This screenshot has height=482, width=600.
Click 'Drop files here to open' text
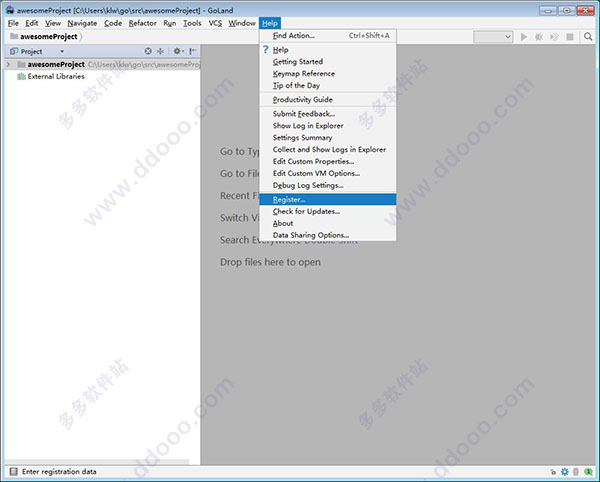270,262
